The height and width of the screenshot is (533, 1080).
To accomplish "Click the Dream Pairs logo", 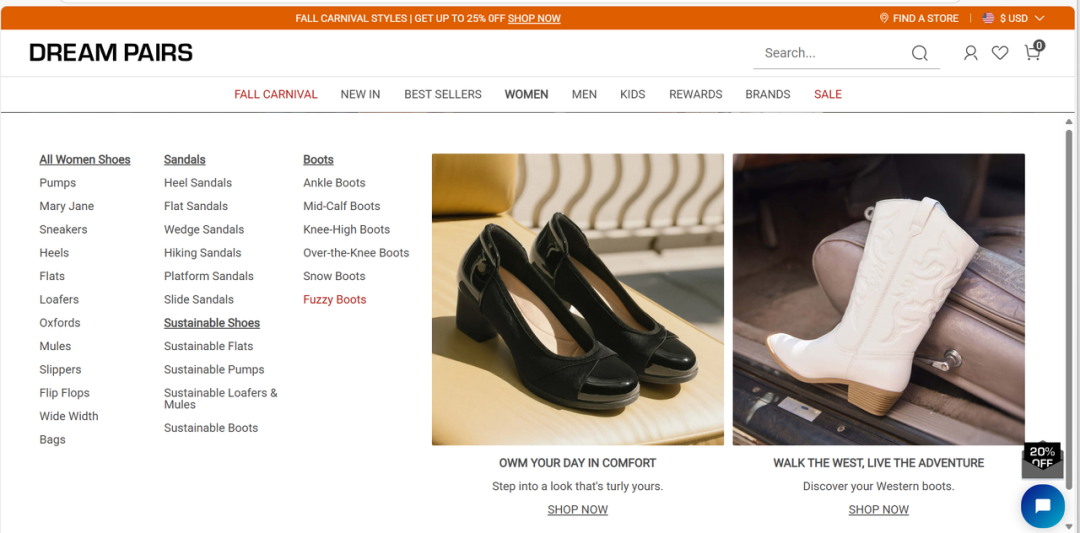I will pyautogui.click(x=111, y=53).
